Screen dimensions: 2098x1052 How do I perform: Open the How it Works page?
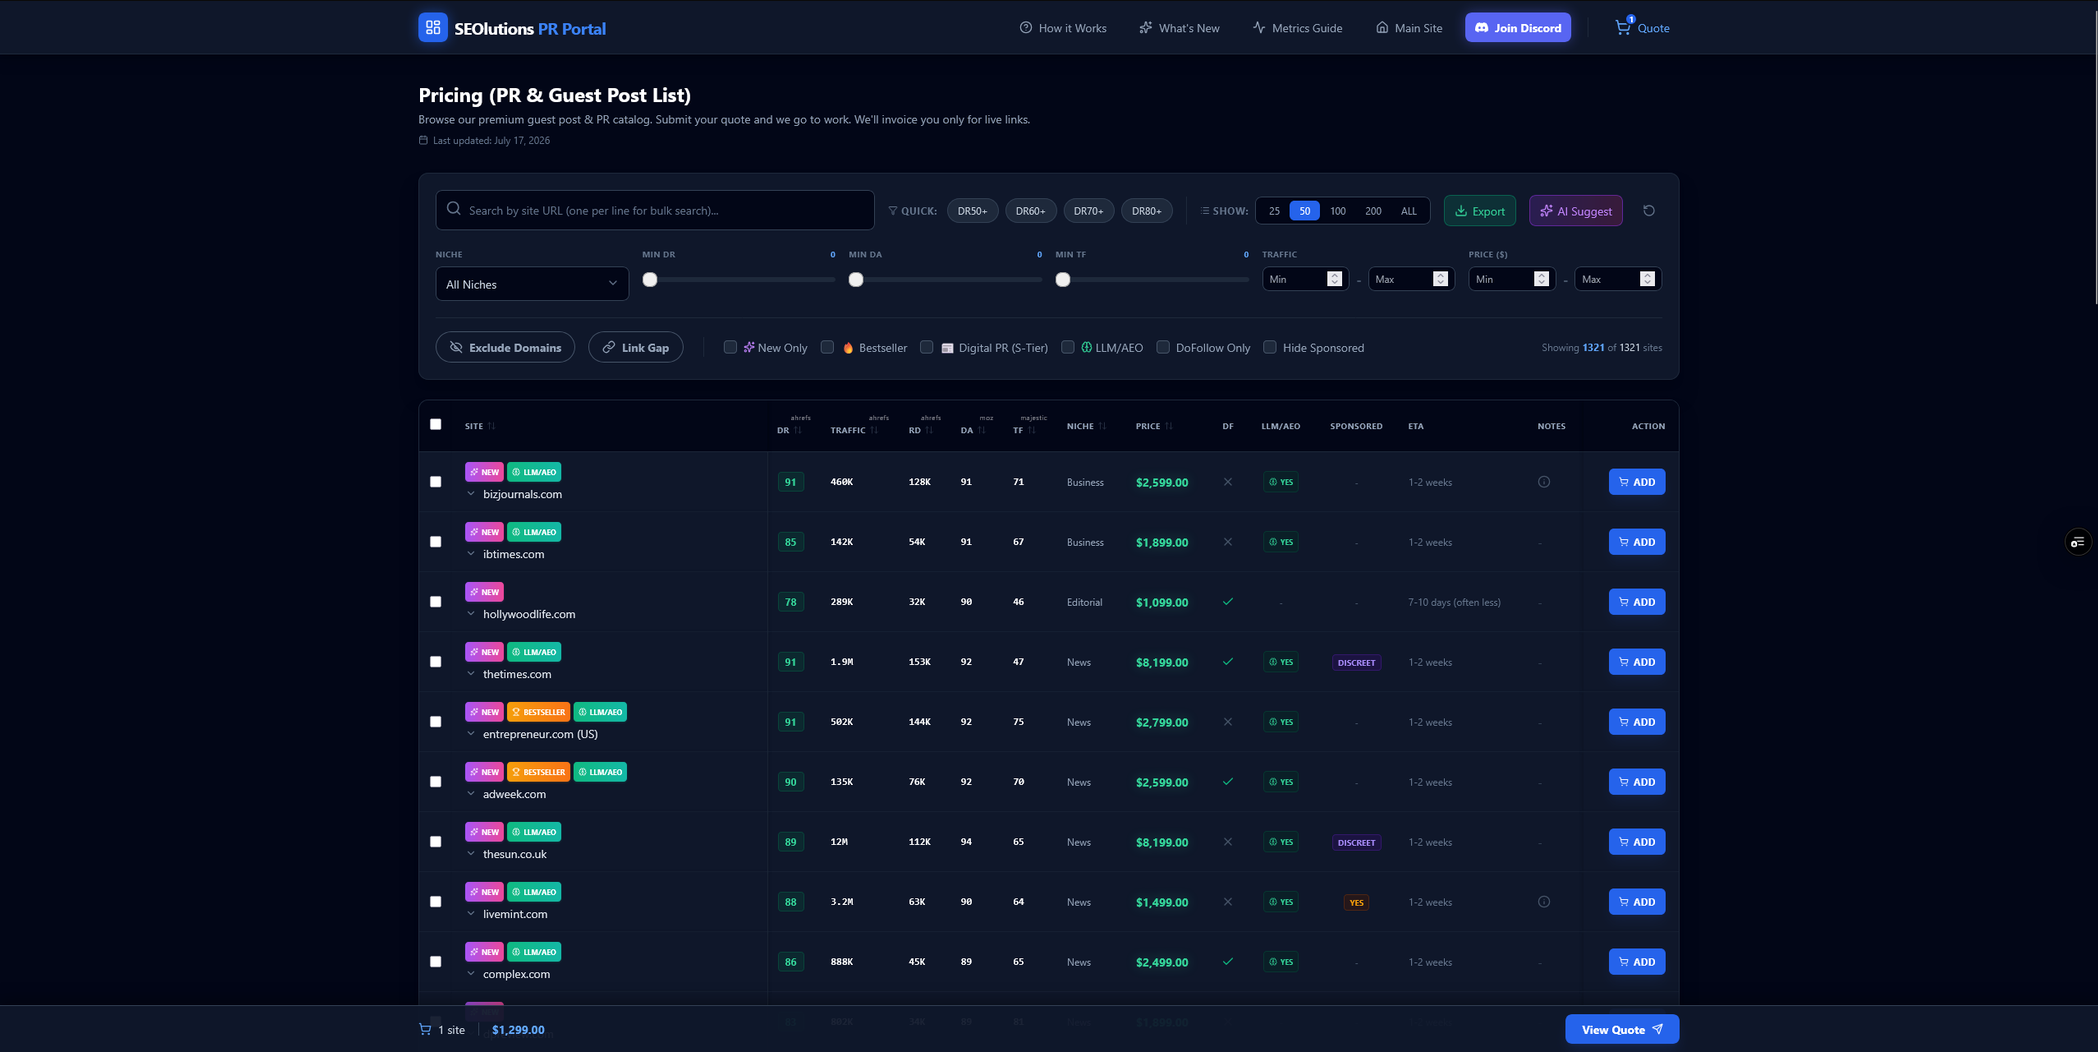(1063, 28)
